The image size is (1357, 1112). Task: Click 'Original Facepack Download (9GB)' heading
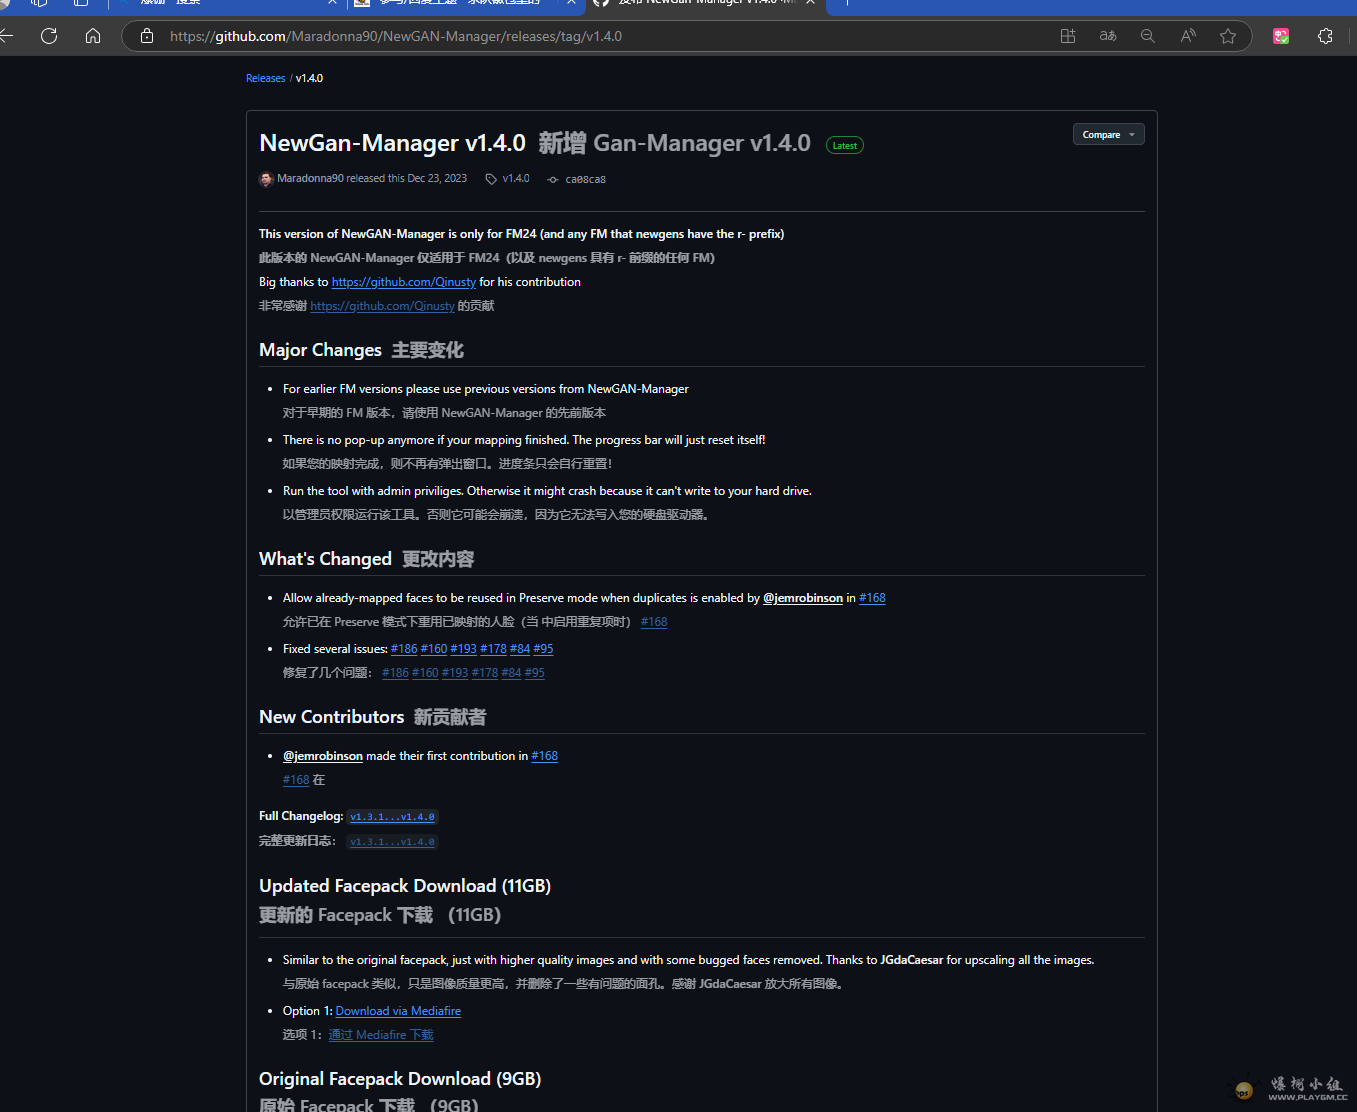pos(400,1079)
